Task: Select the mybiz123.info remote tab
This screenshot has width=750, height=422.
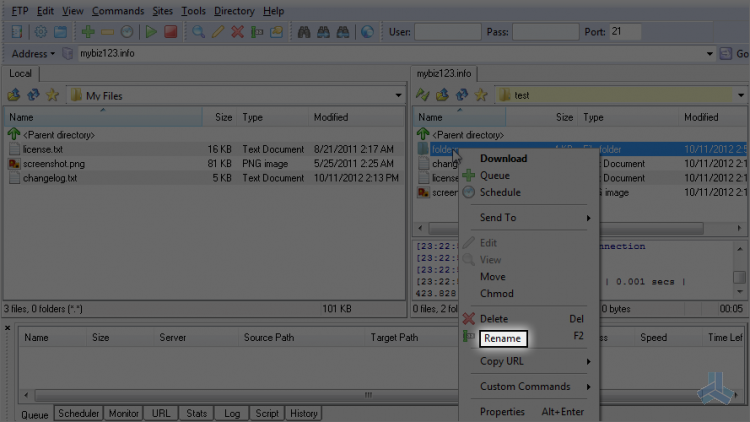Action: [x=444, y=74]
